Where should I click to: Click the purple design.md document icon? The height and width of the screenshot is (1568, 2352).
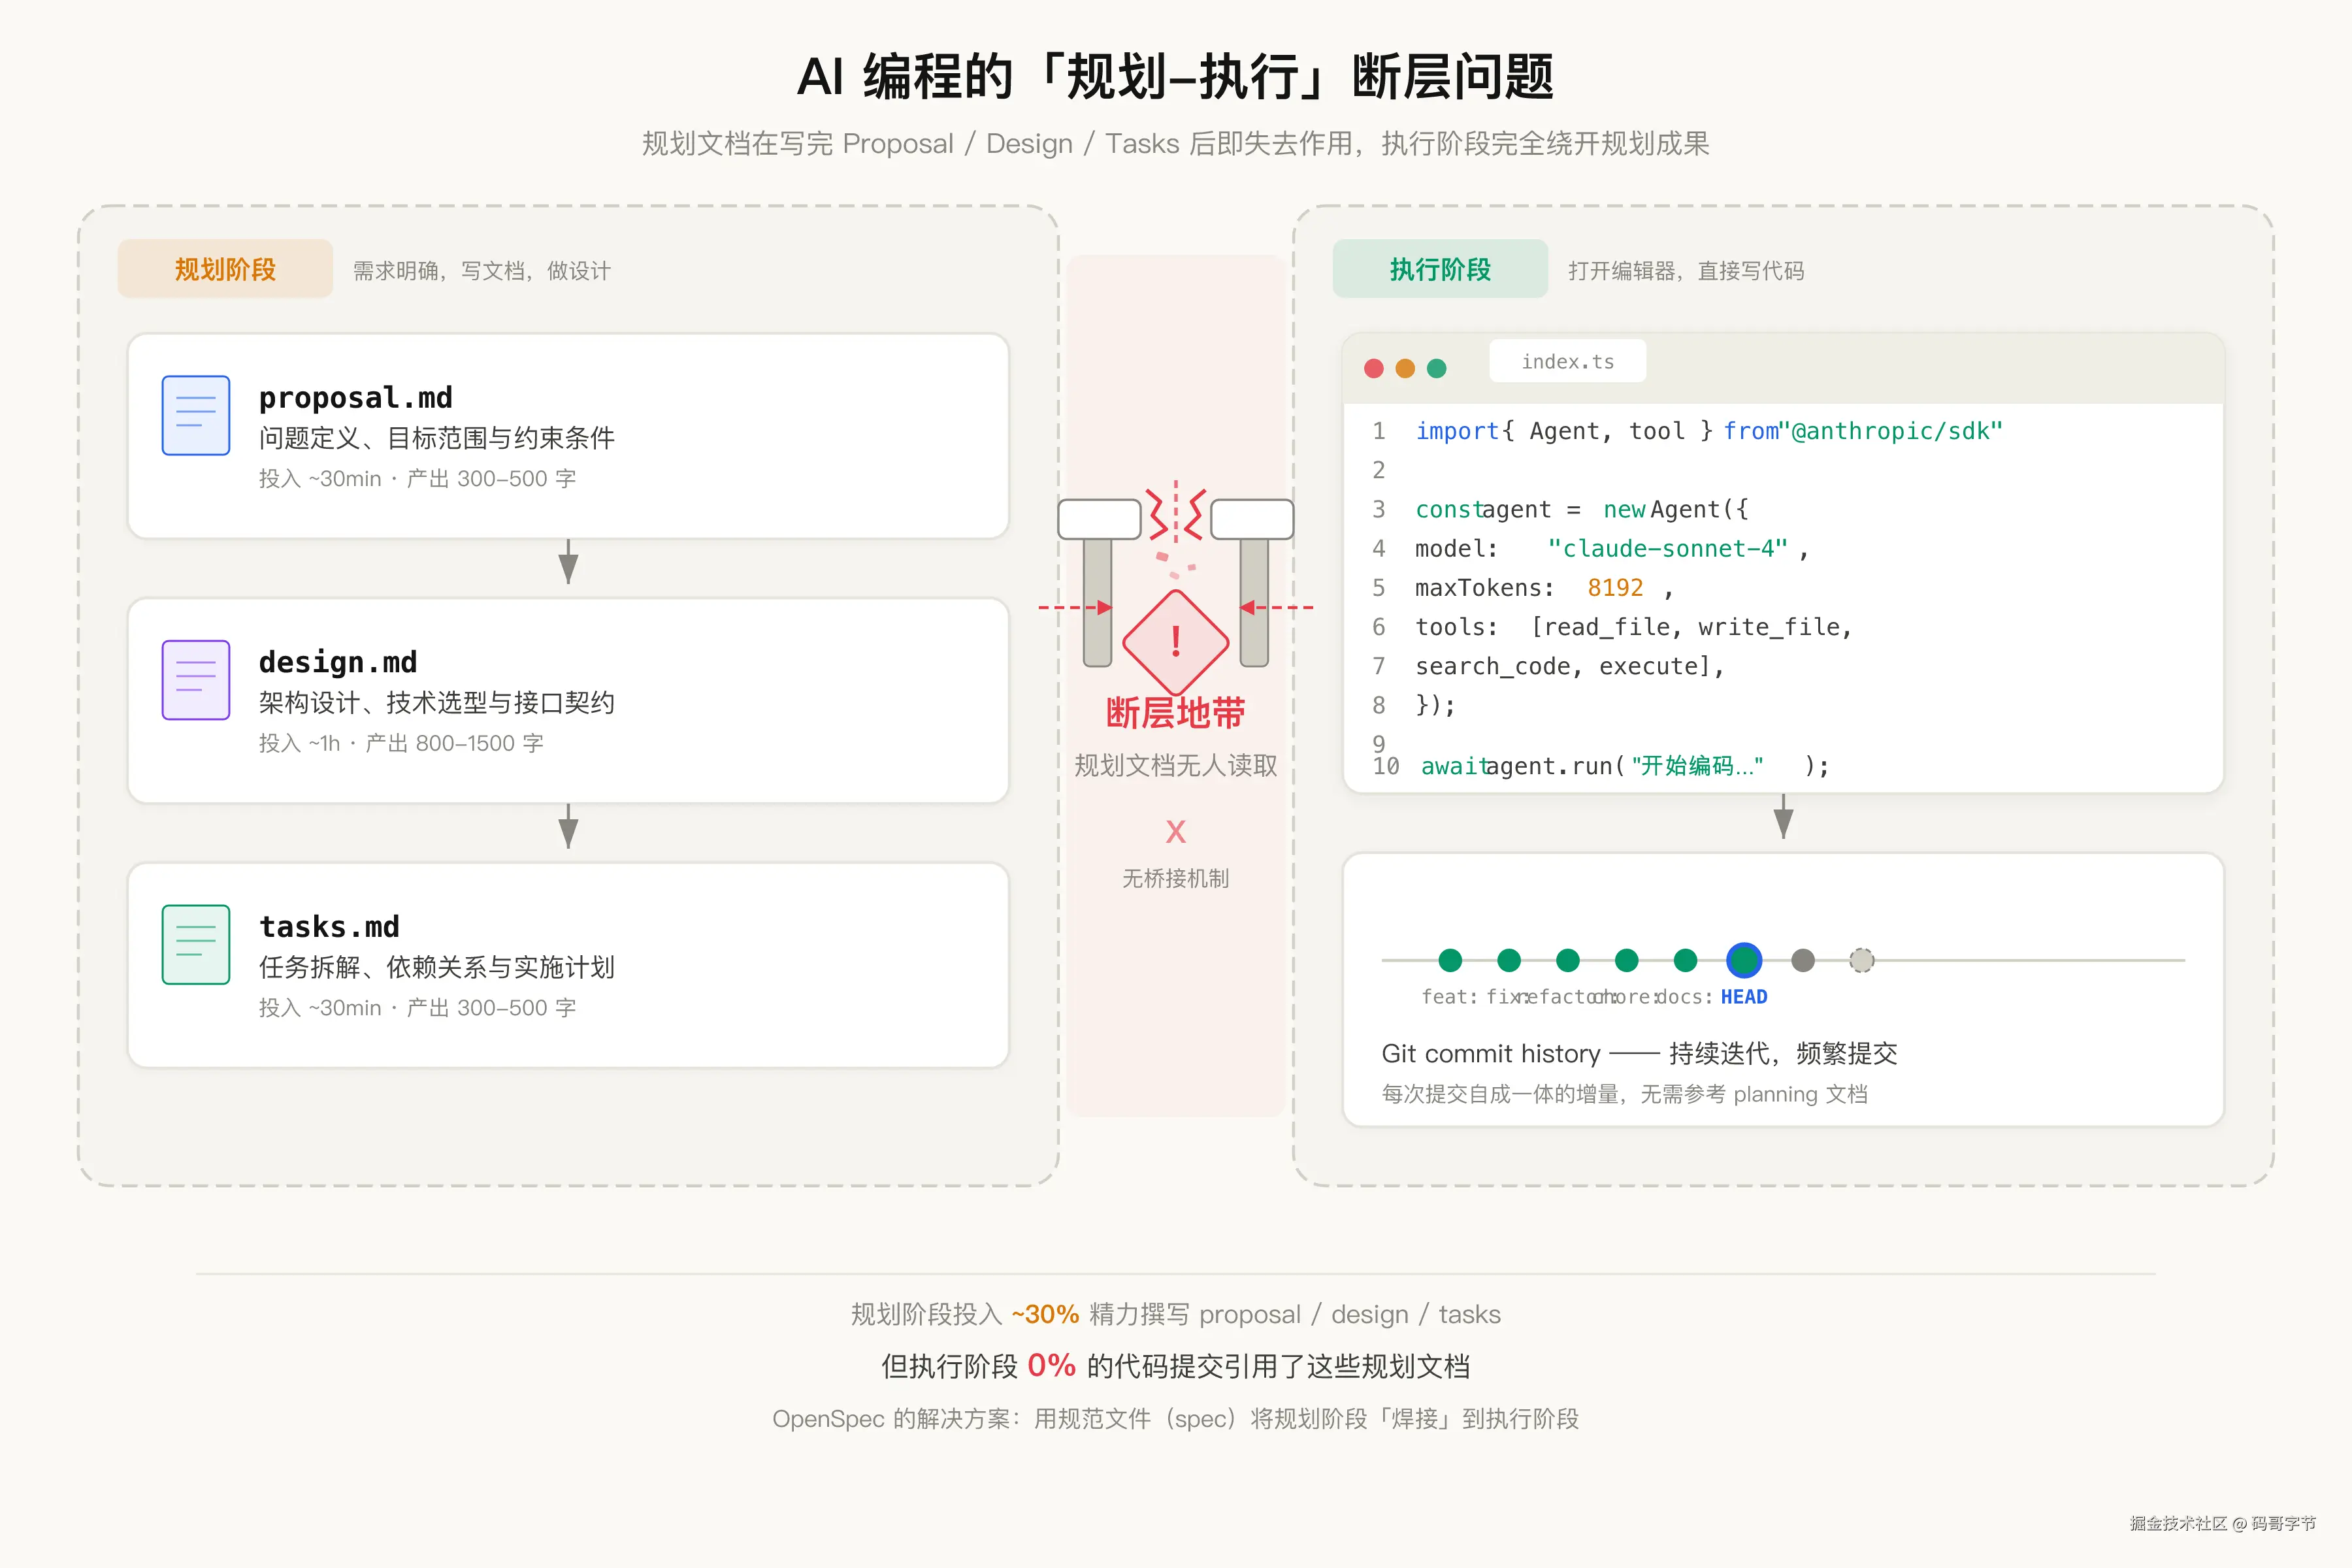196,680
